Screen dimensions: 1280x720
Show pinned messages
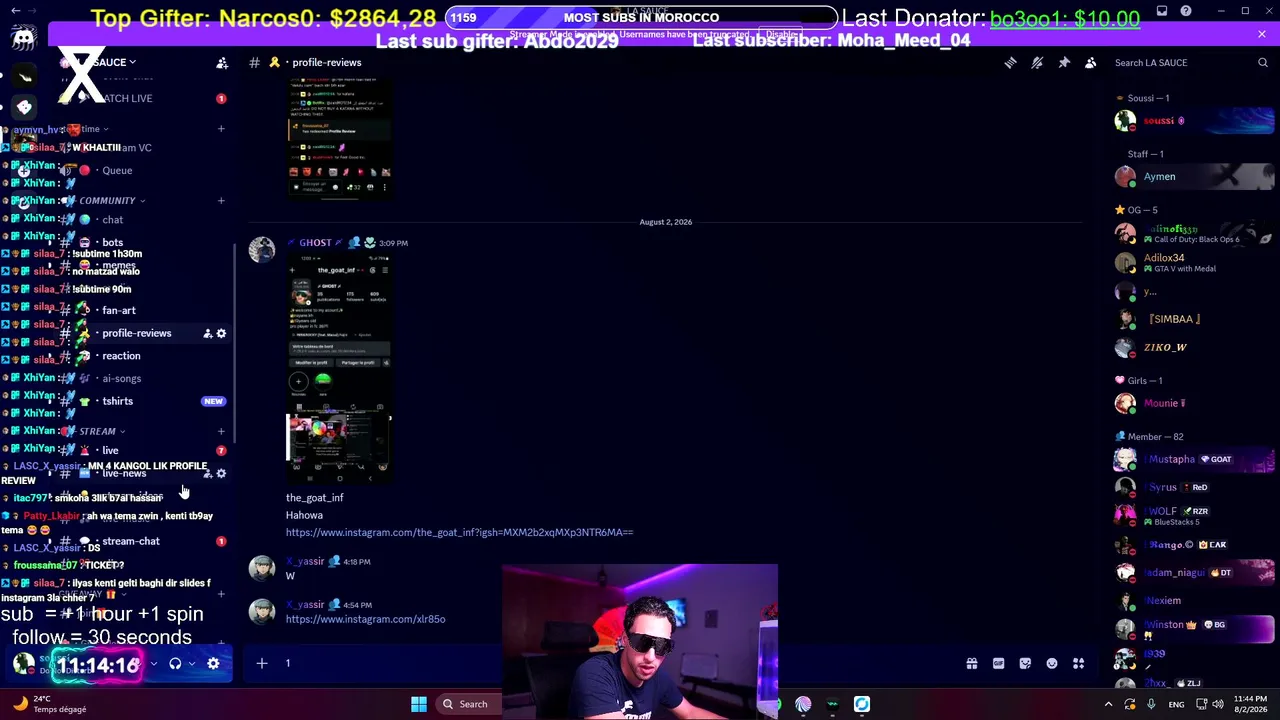click(1064, 62)
